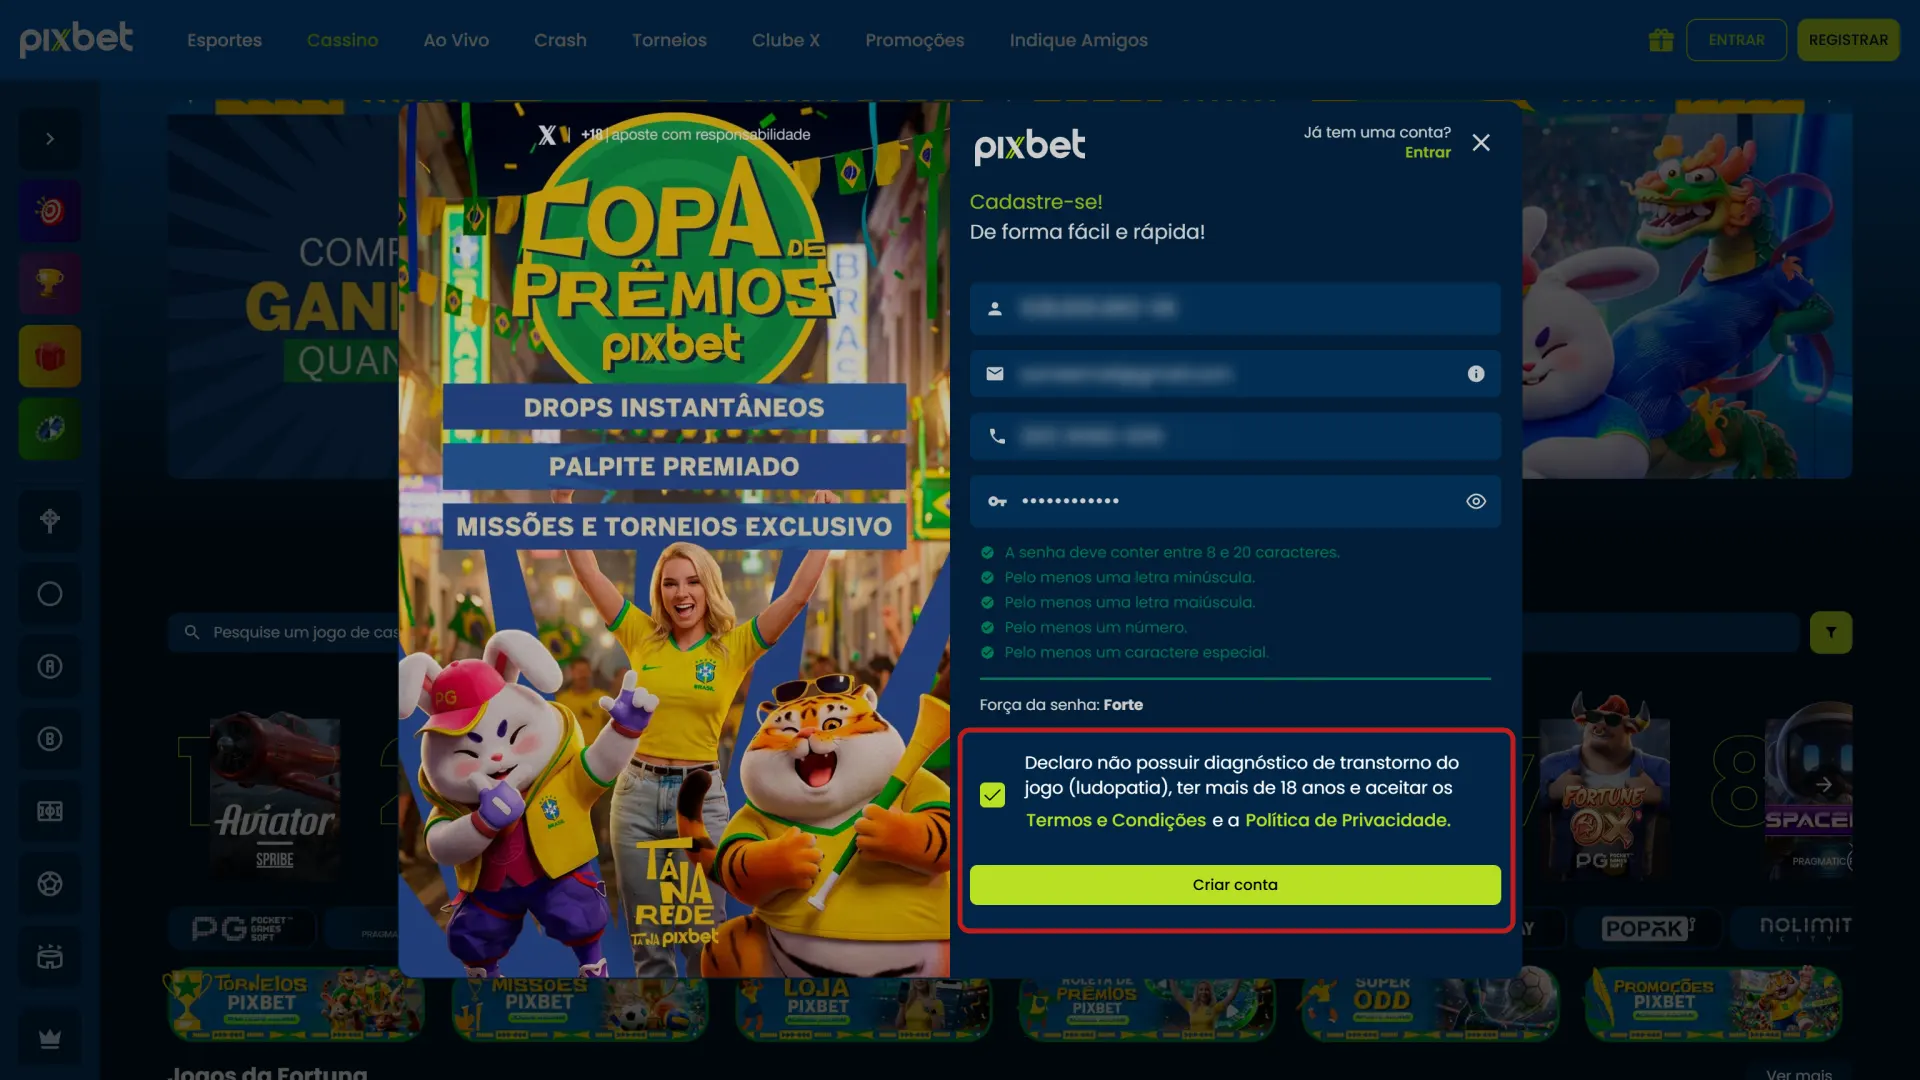The image size is (1920, 1080).
Task: Close the registration modal with X
Action: pyautogui.click(x=1481, y=143)
